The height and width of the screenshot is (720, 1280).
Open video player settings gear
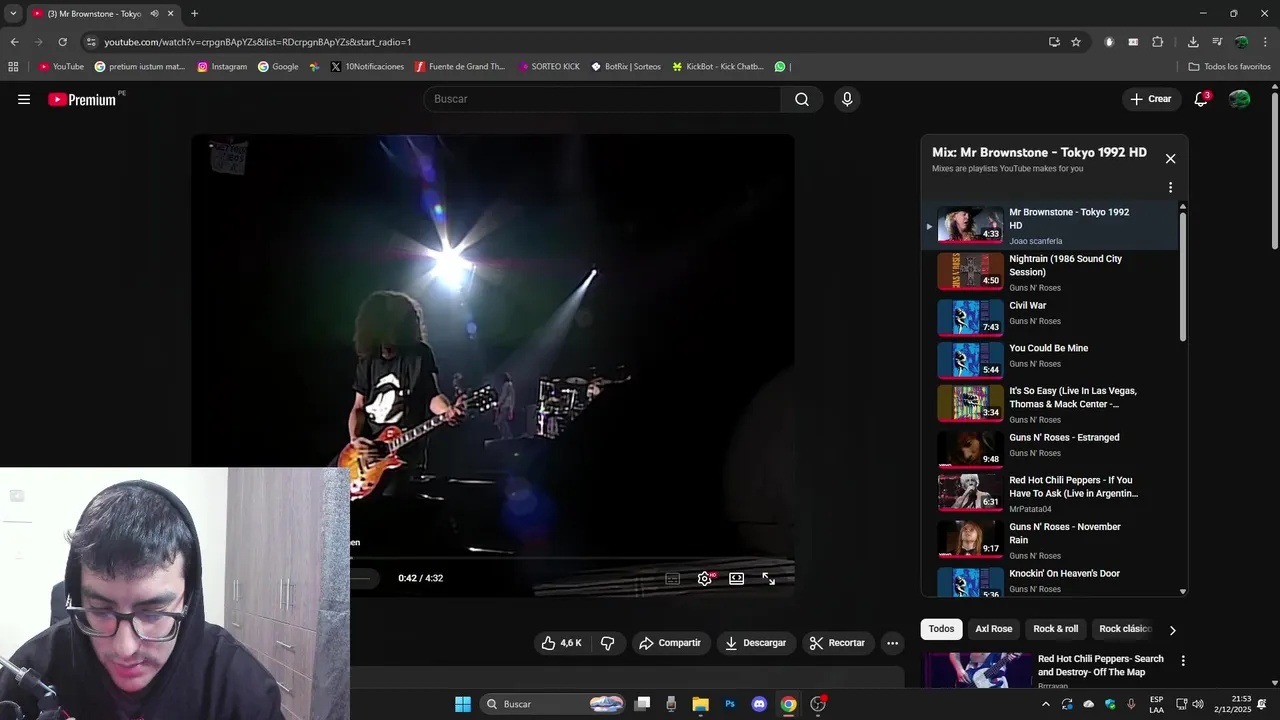click(x=705, y=578)
